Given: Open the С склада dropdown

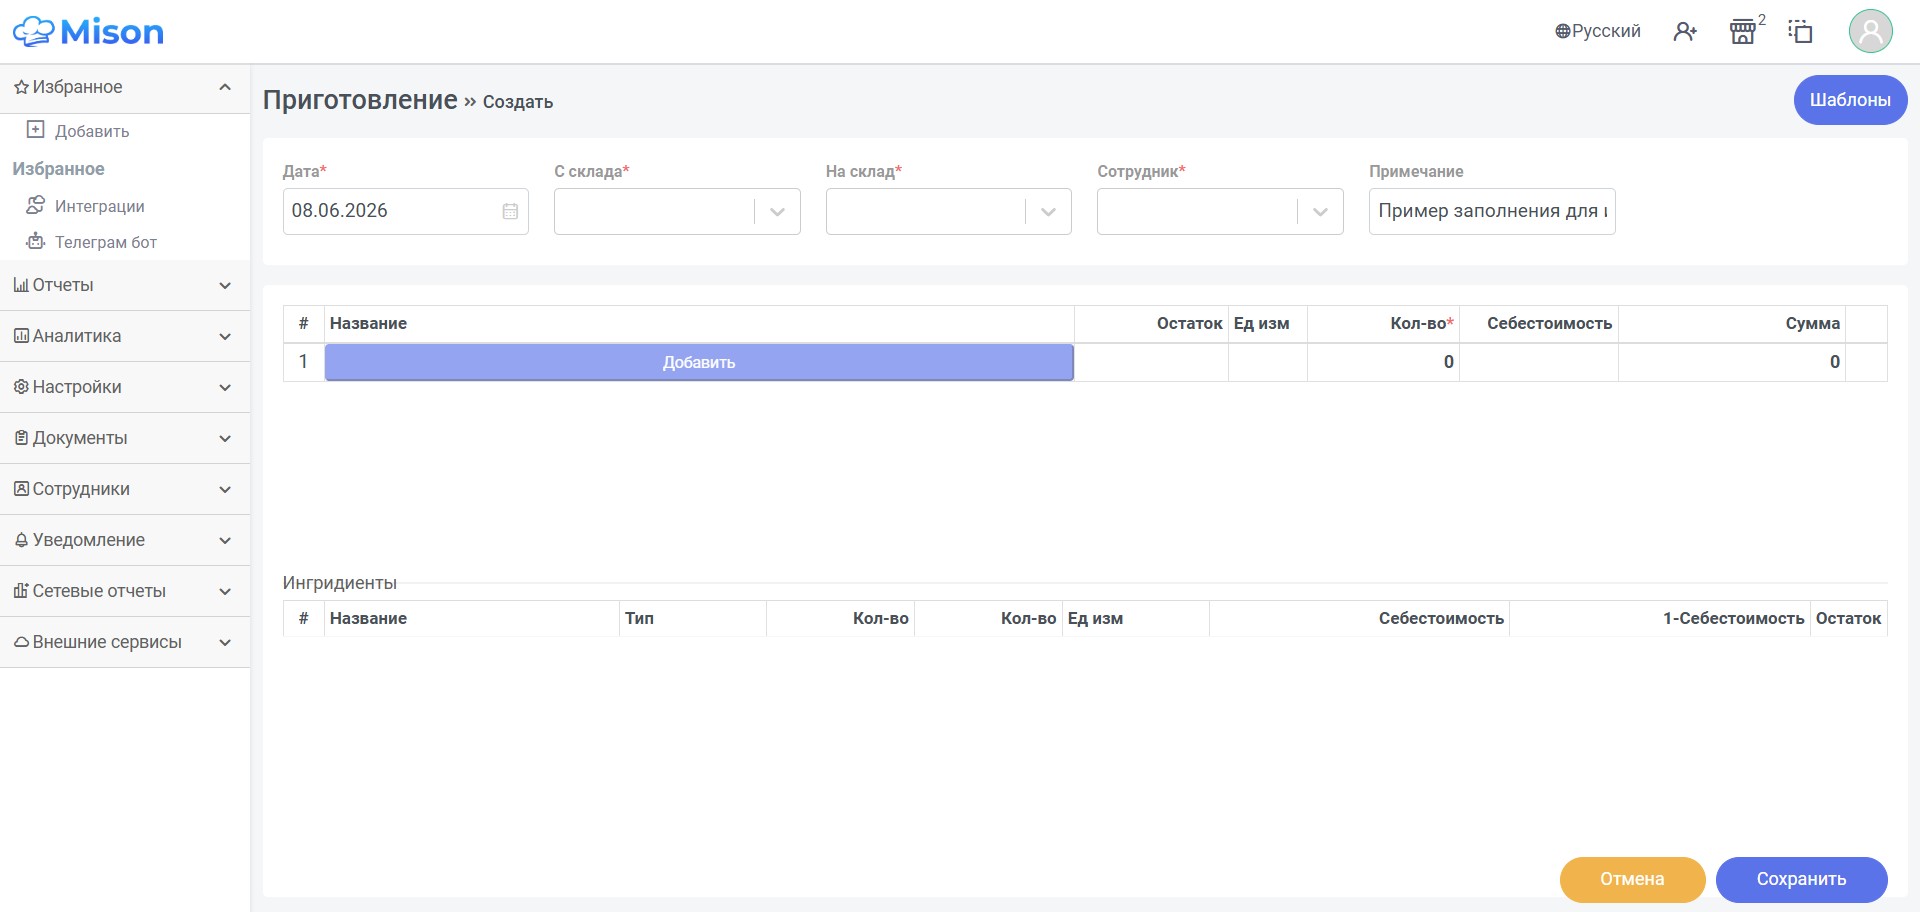Looking at the screenshot, I should 677,211.
